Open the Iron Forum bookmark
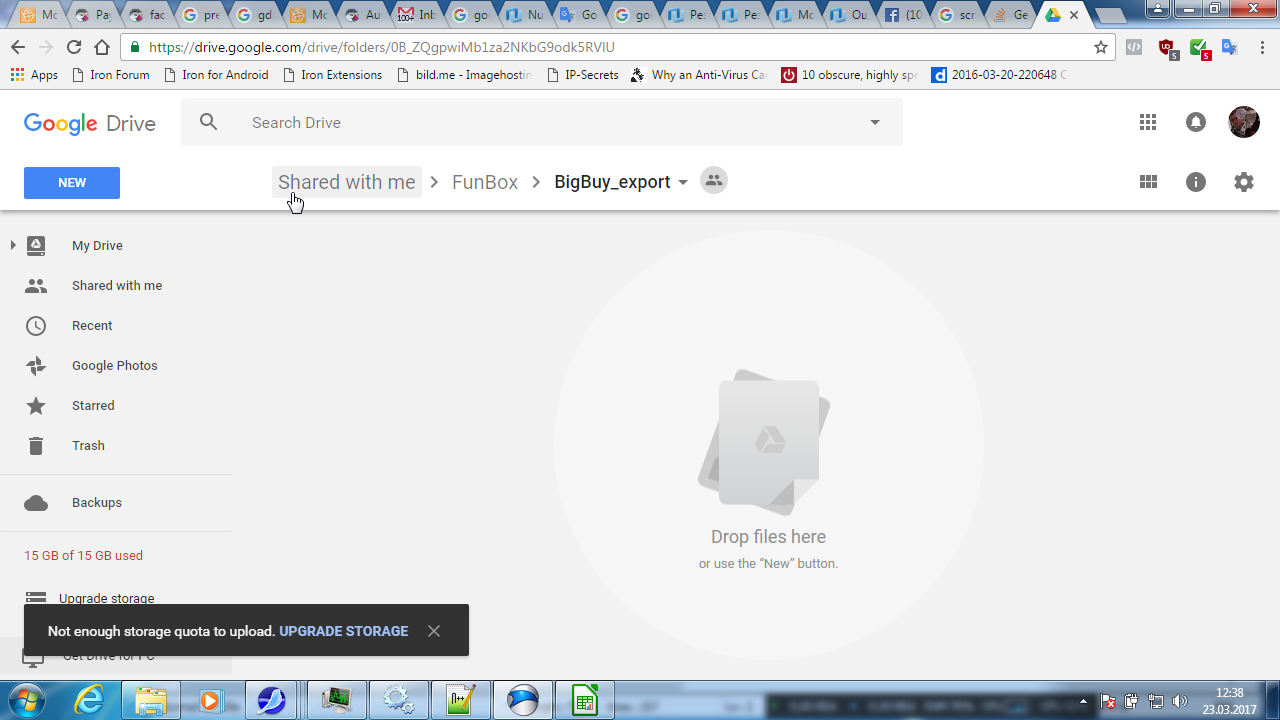This screenshot has height=720, width=1280. (x=111, y=75)
